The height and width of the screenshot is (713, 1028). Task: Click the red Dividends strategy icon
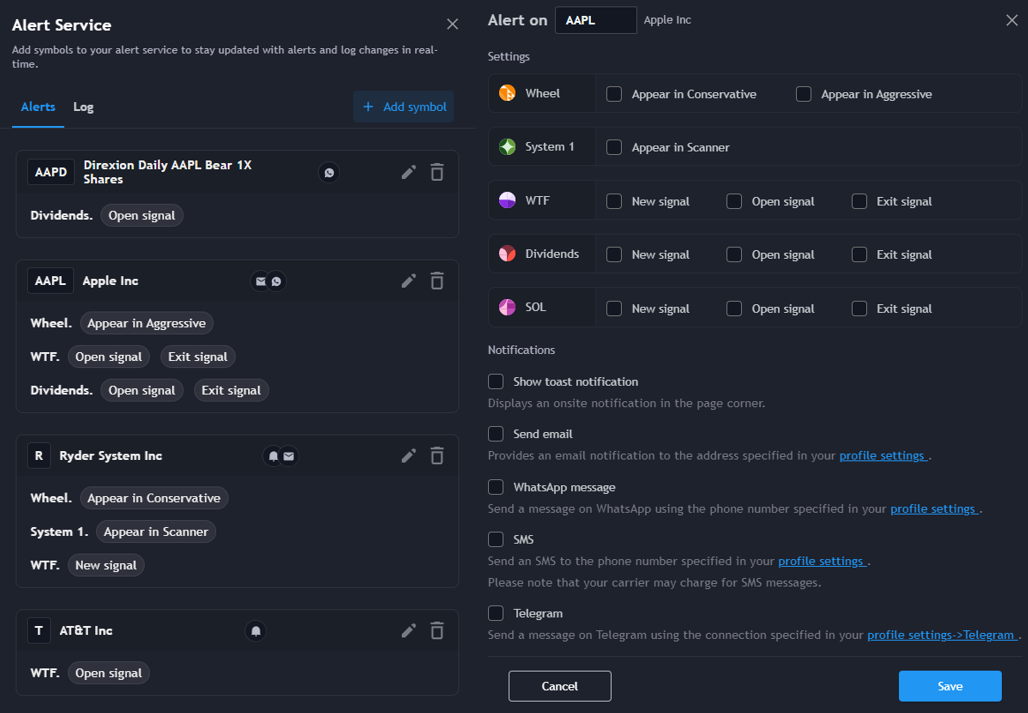click(x=507, y=254)
